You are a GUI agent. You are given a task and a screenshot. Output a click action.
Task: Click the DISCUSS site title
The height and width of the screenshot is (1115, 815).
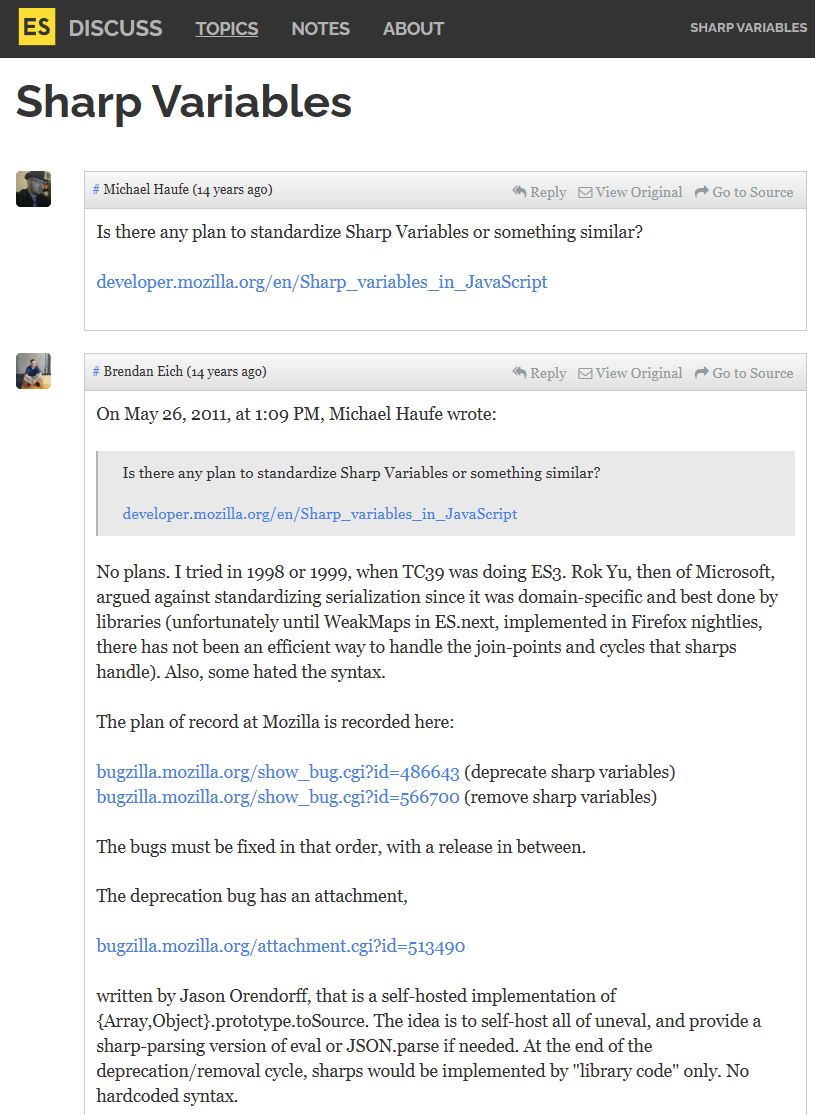pos(115,28)
